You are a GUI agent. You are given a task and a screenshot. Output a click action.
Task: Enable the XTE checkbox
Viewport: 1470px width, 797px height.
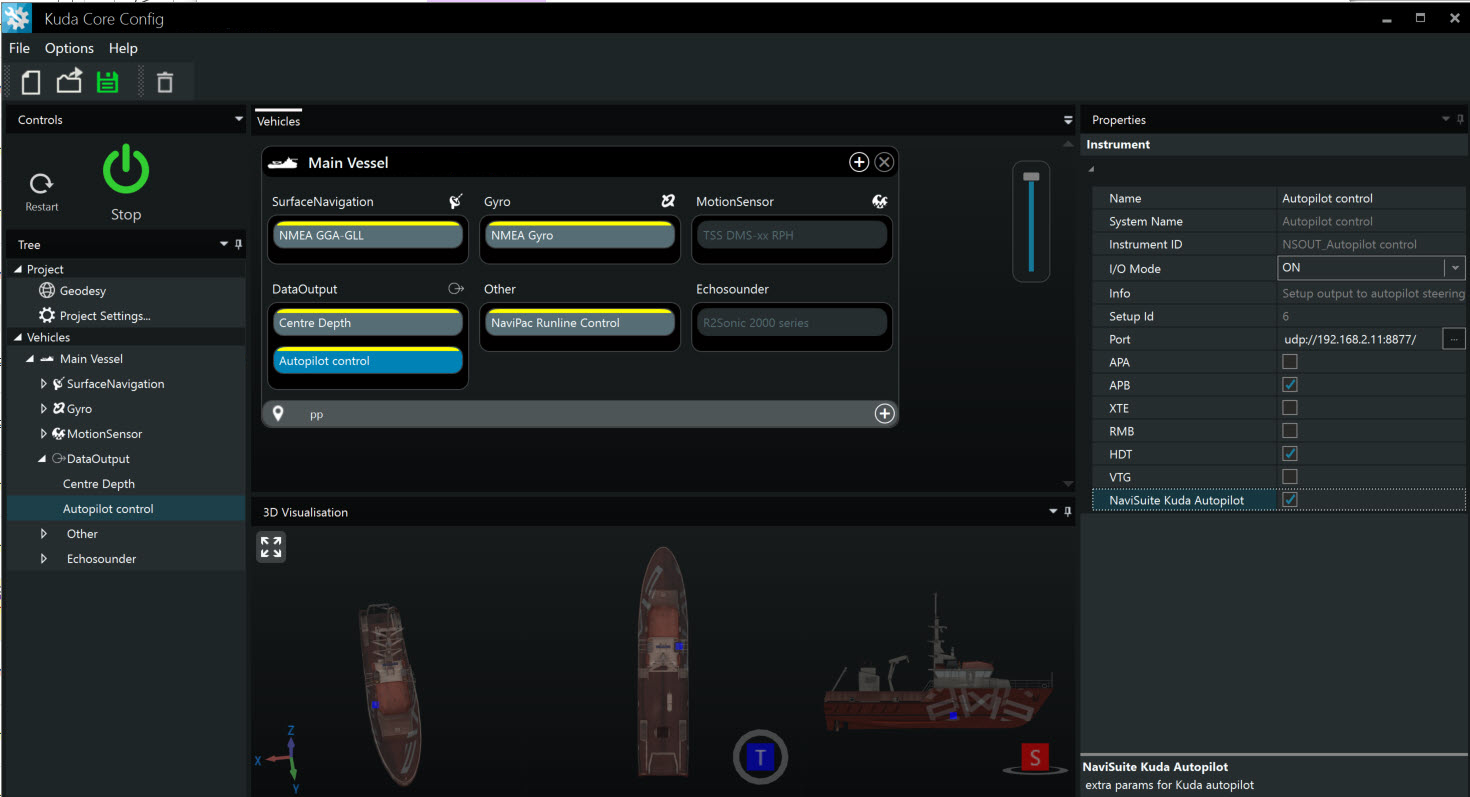(1290, 407)
